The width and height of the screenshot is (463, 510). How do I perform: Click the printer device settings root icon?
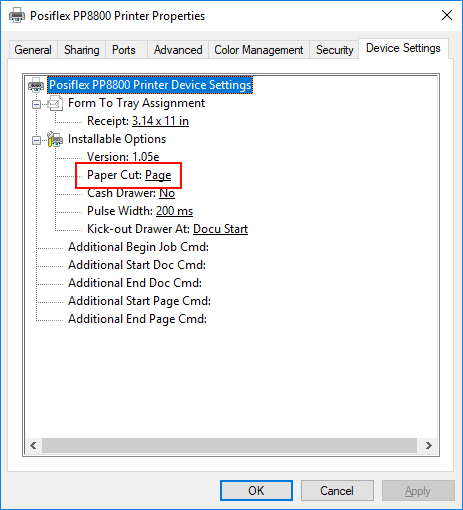(x=36, y=85)
